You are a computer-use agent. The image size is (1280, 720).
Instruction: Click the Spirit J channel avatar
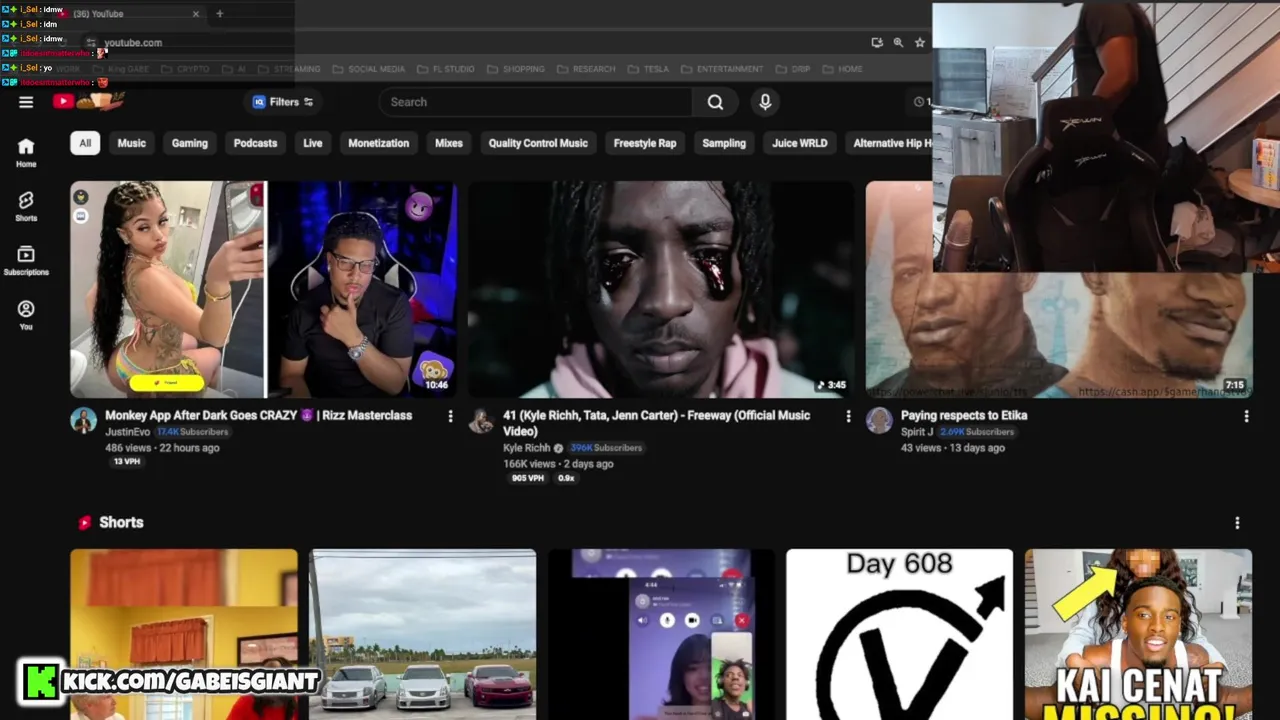879,420
